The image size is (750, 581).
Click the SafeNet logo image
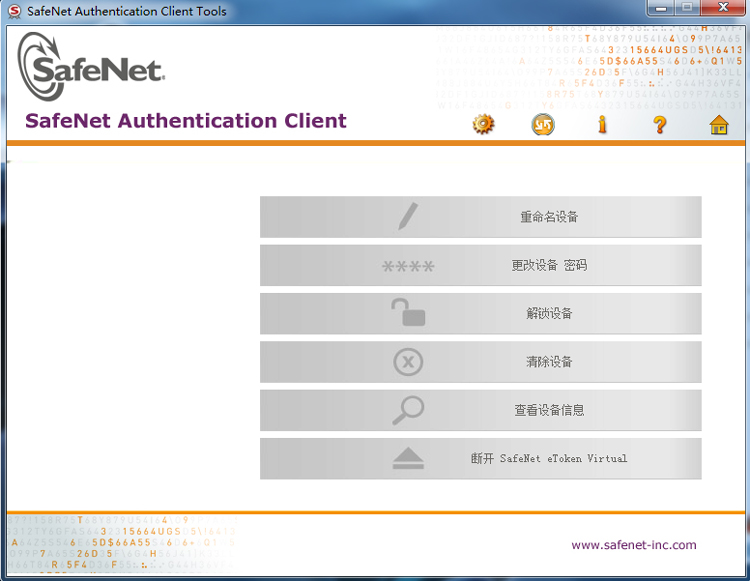(91, 66)
